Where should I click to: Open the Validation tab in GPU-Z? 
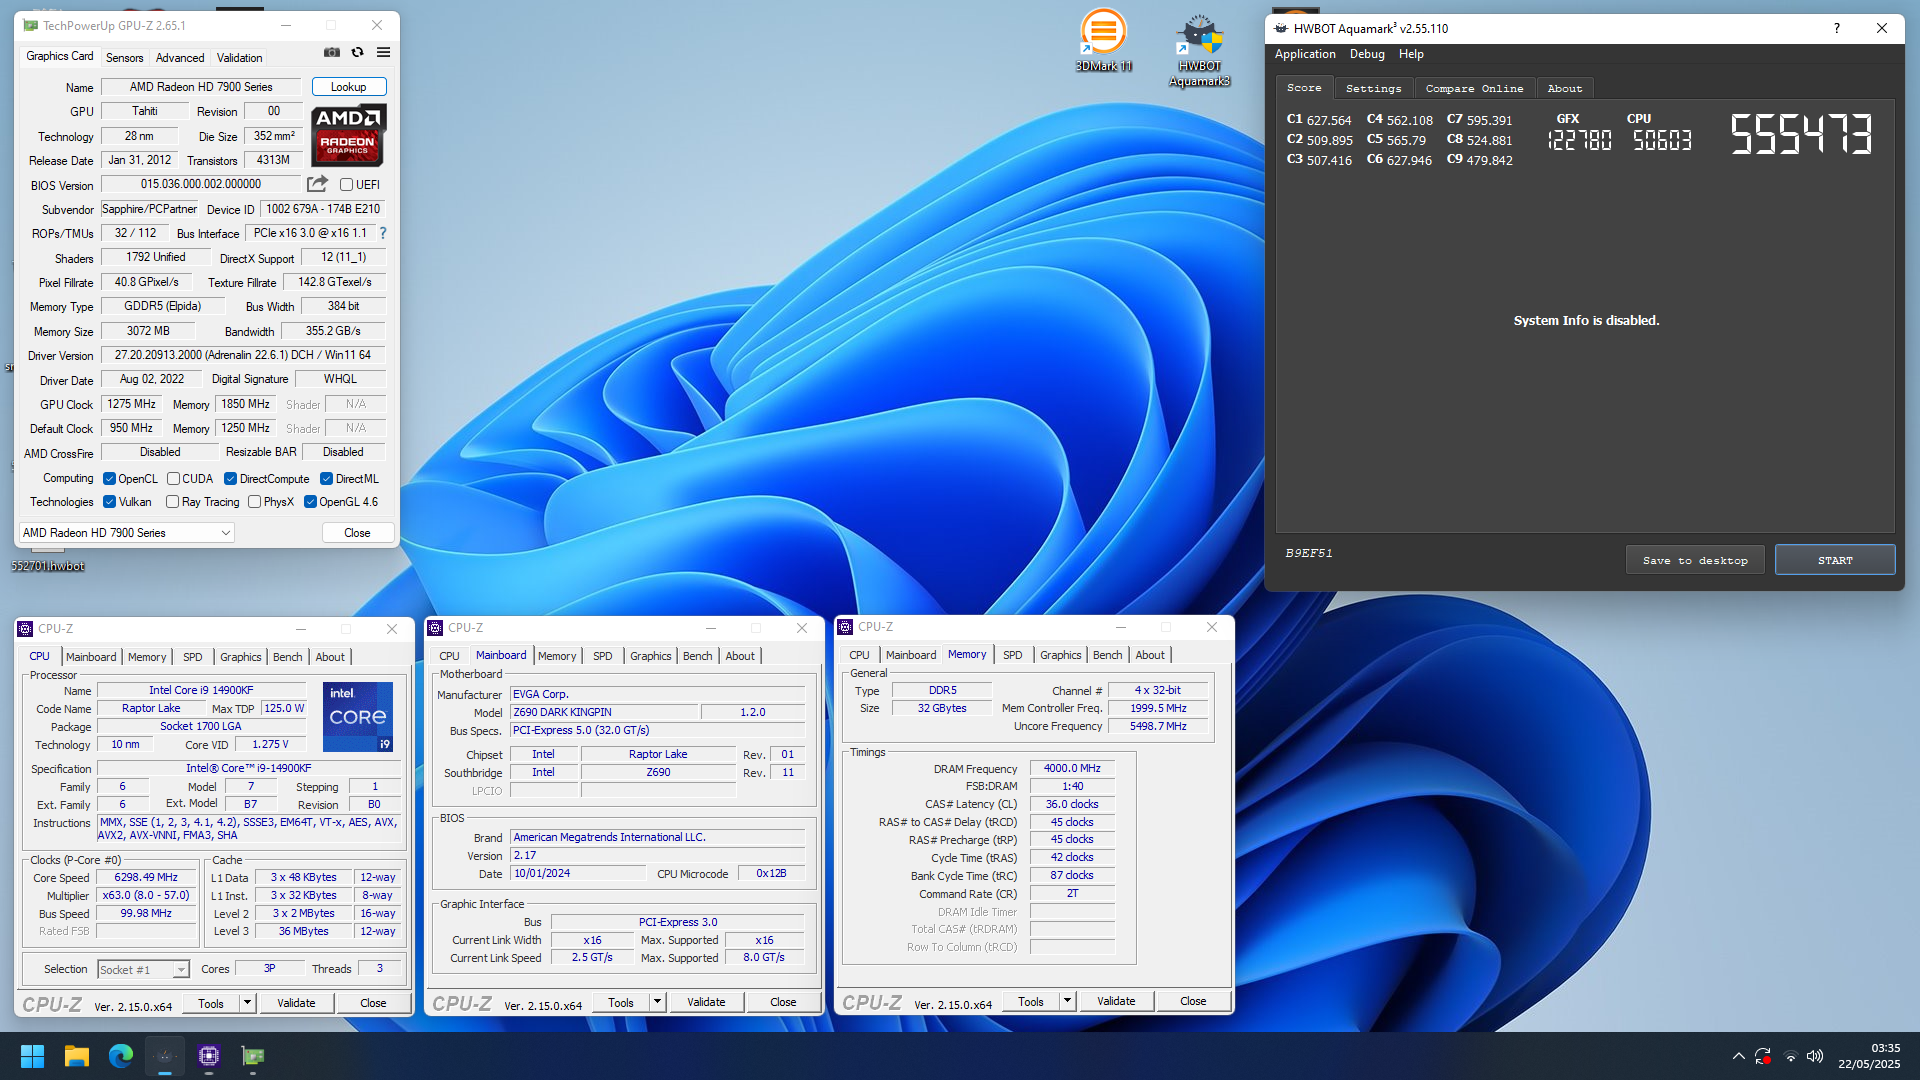pyautogui.click(x=240, y=58)
